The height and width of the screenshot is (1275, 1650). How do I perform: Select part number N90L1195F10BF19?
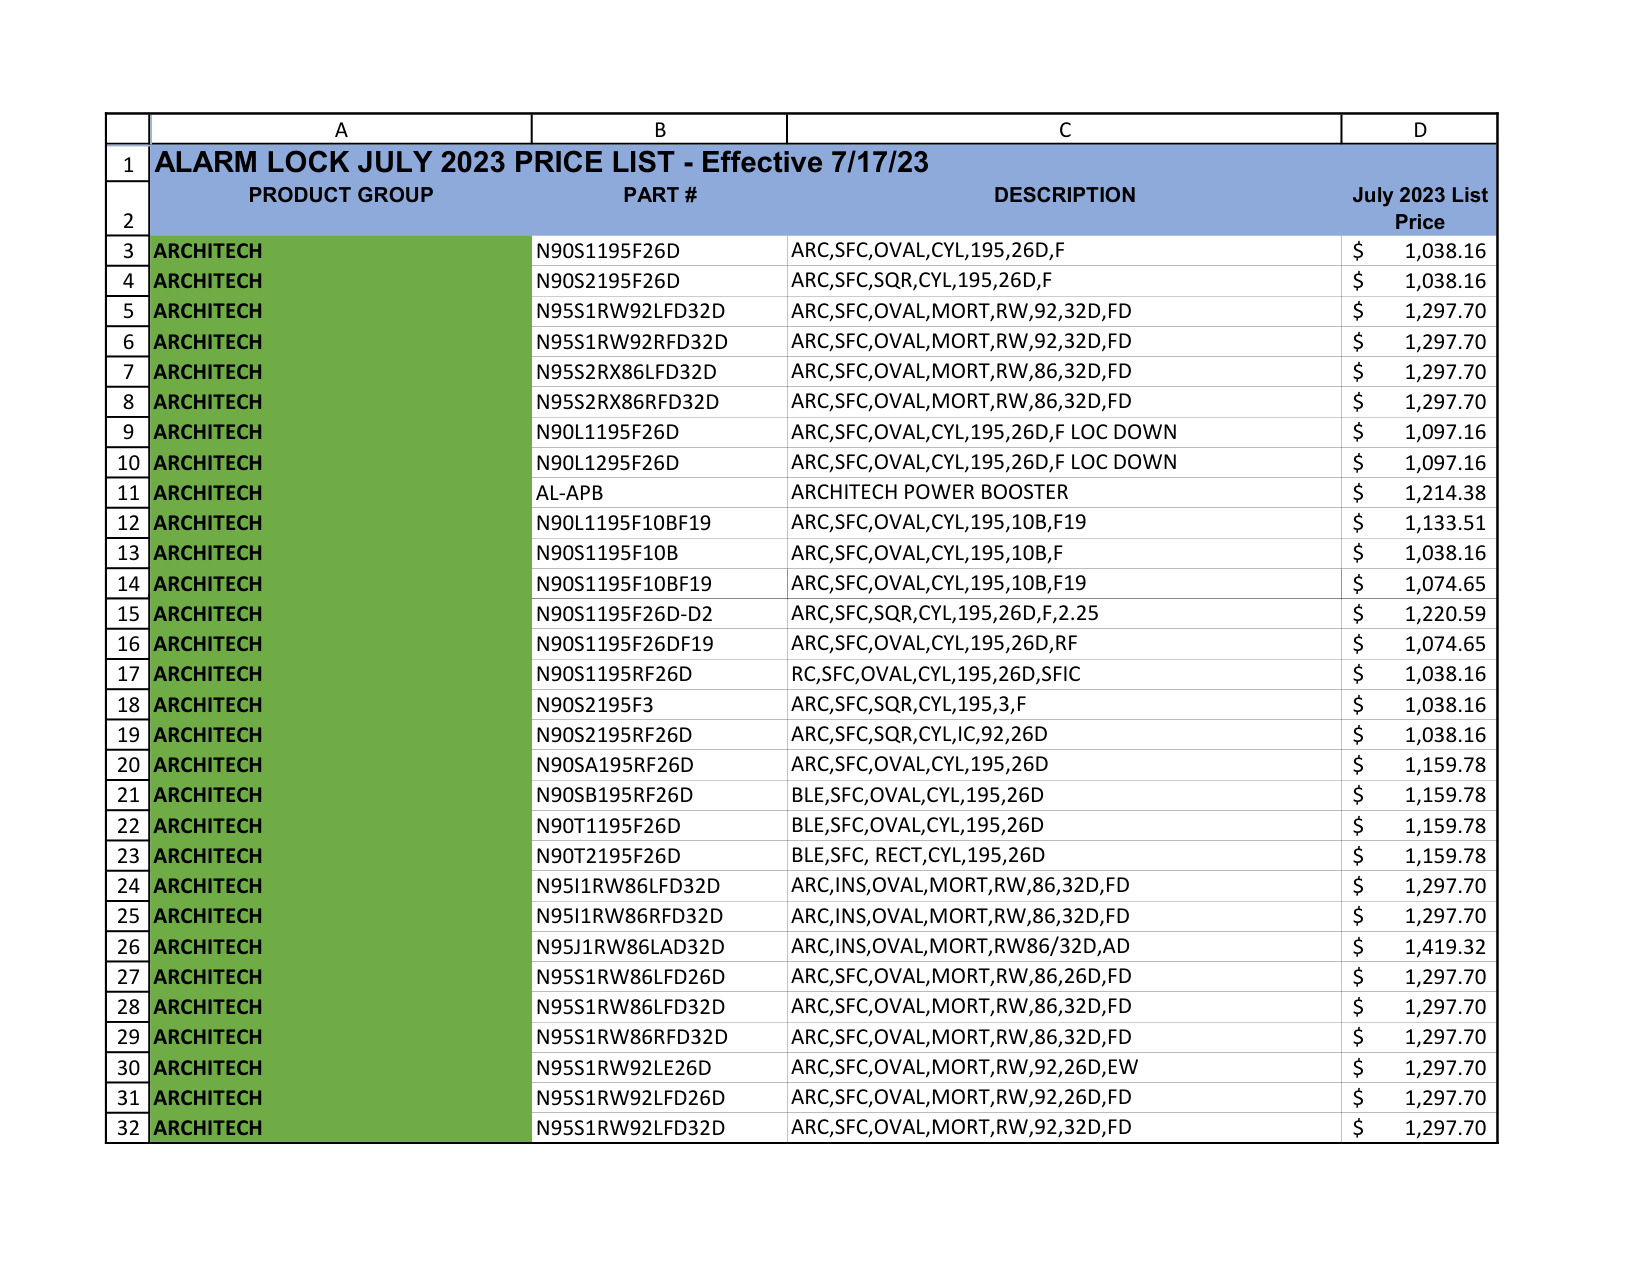tap(659, 523)
